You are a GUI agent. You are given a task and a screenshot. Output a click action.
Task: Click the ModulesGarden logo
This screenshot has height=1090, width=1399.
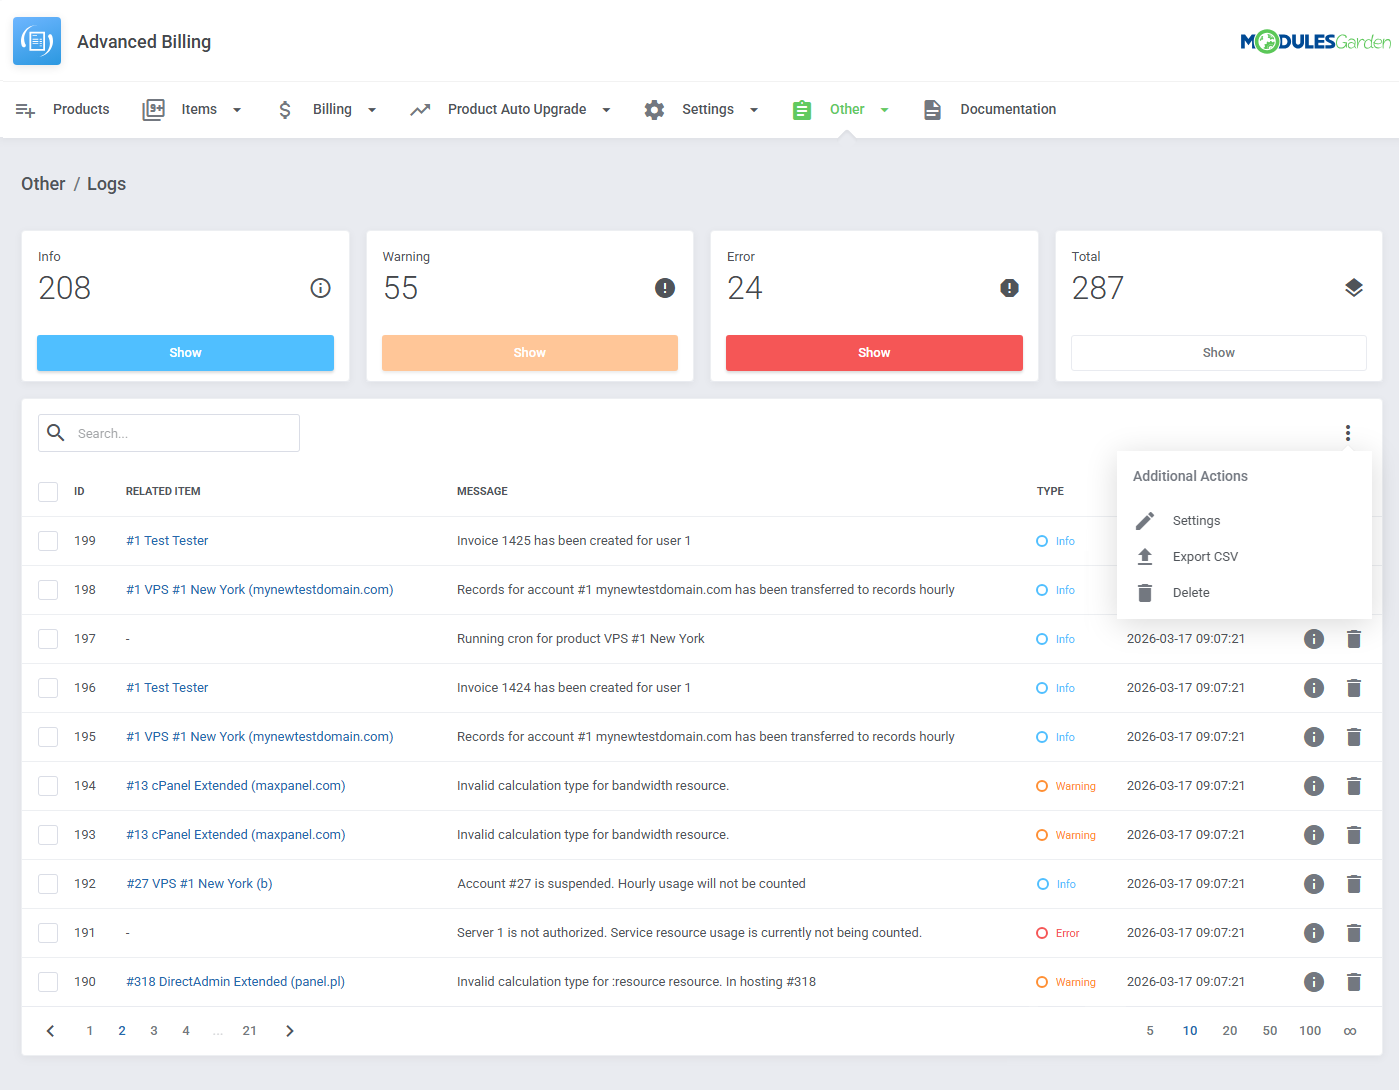coord(1315,42)
